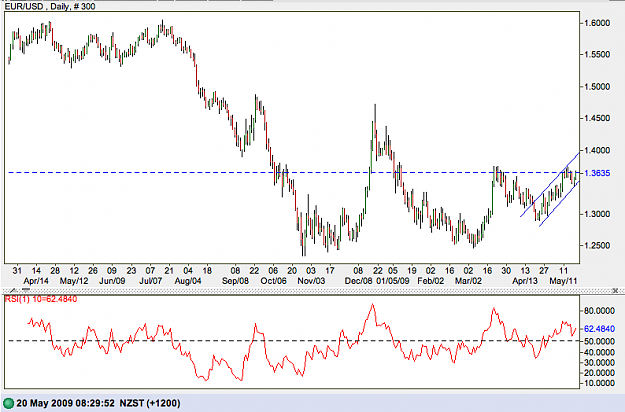This screenshot has width=625, height=412.
Task: Click the 10.0000 RSI axis label
Action: coord(599,383)
